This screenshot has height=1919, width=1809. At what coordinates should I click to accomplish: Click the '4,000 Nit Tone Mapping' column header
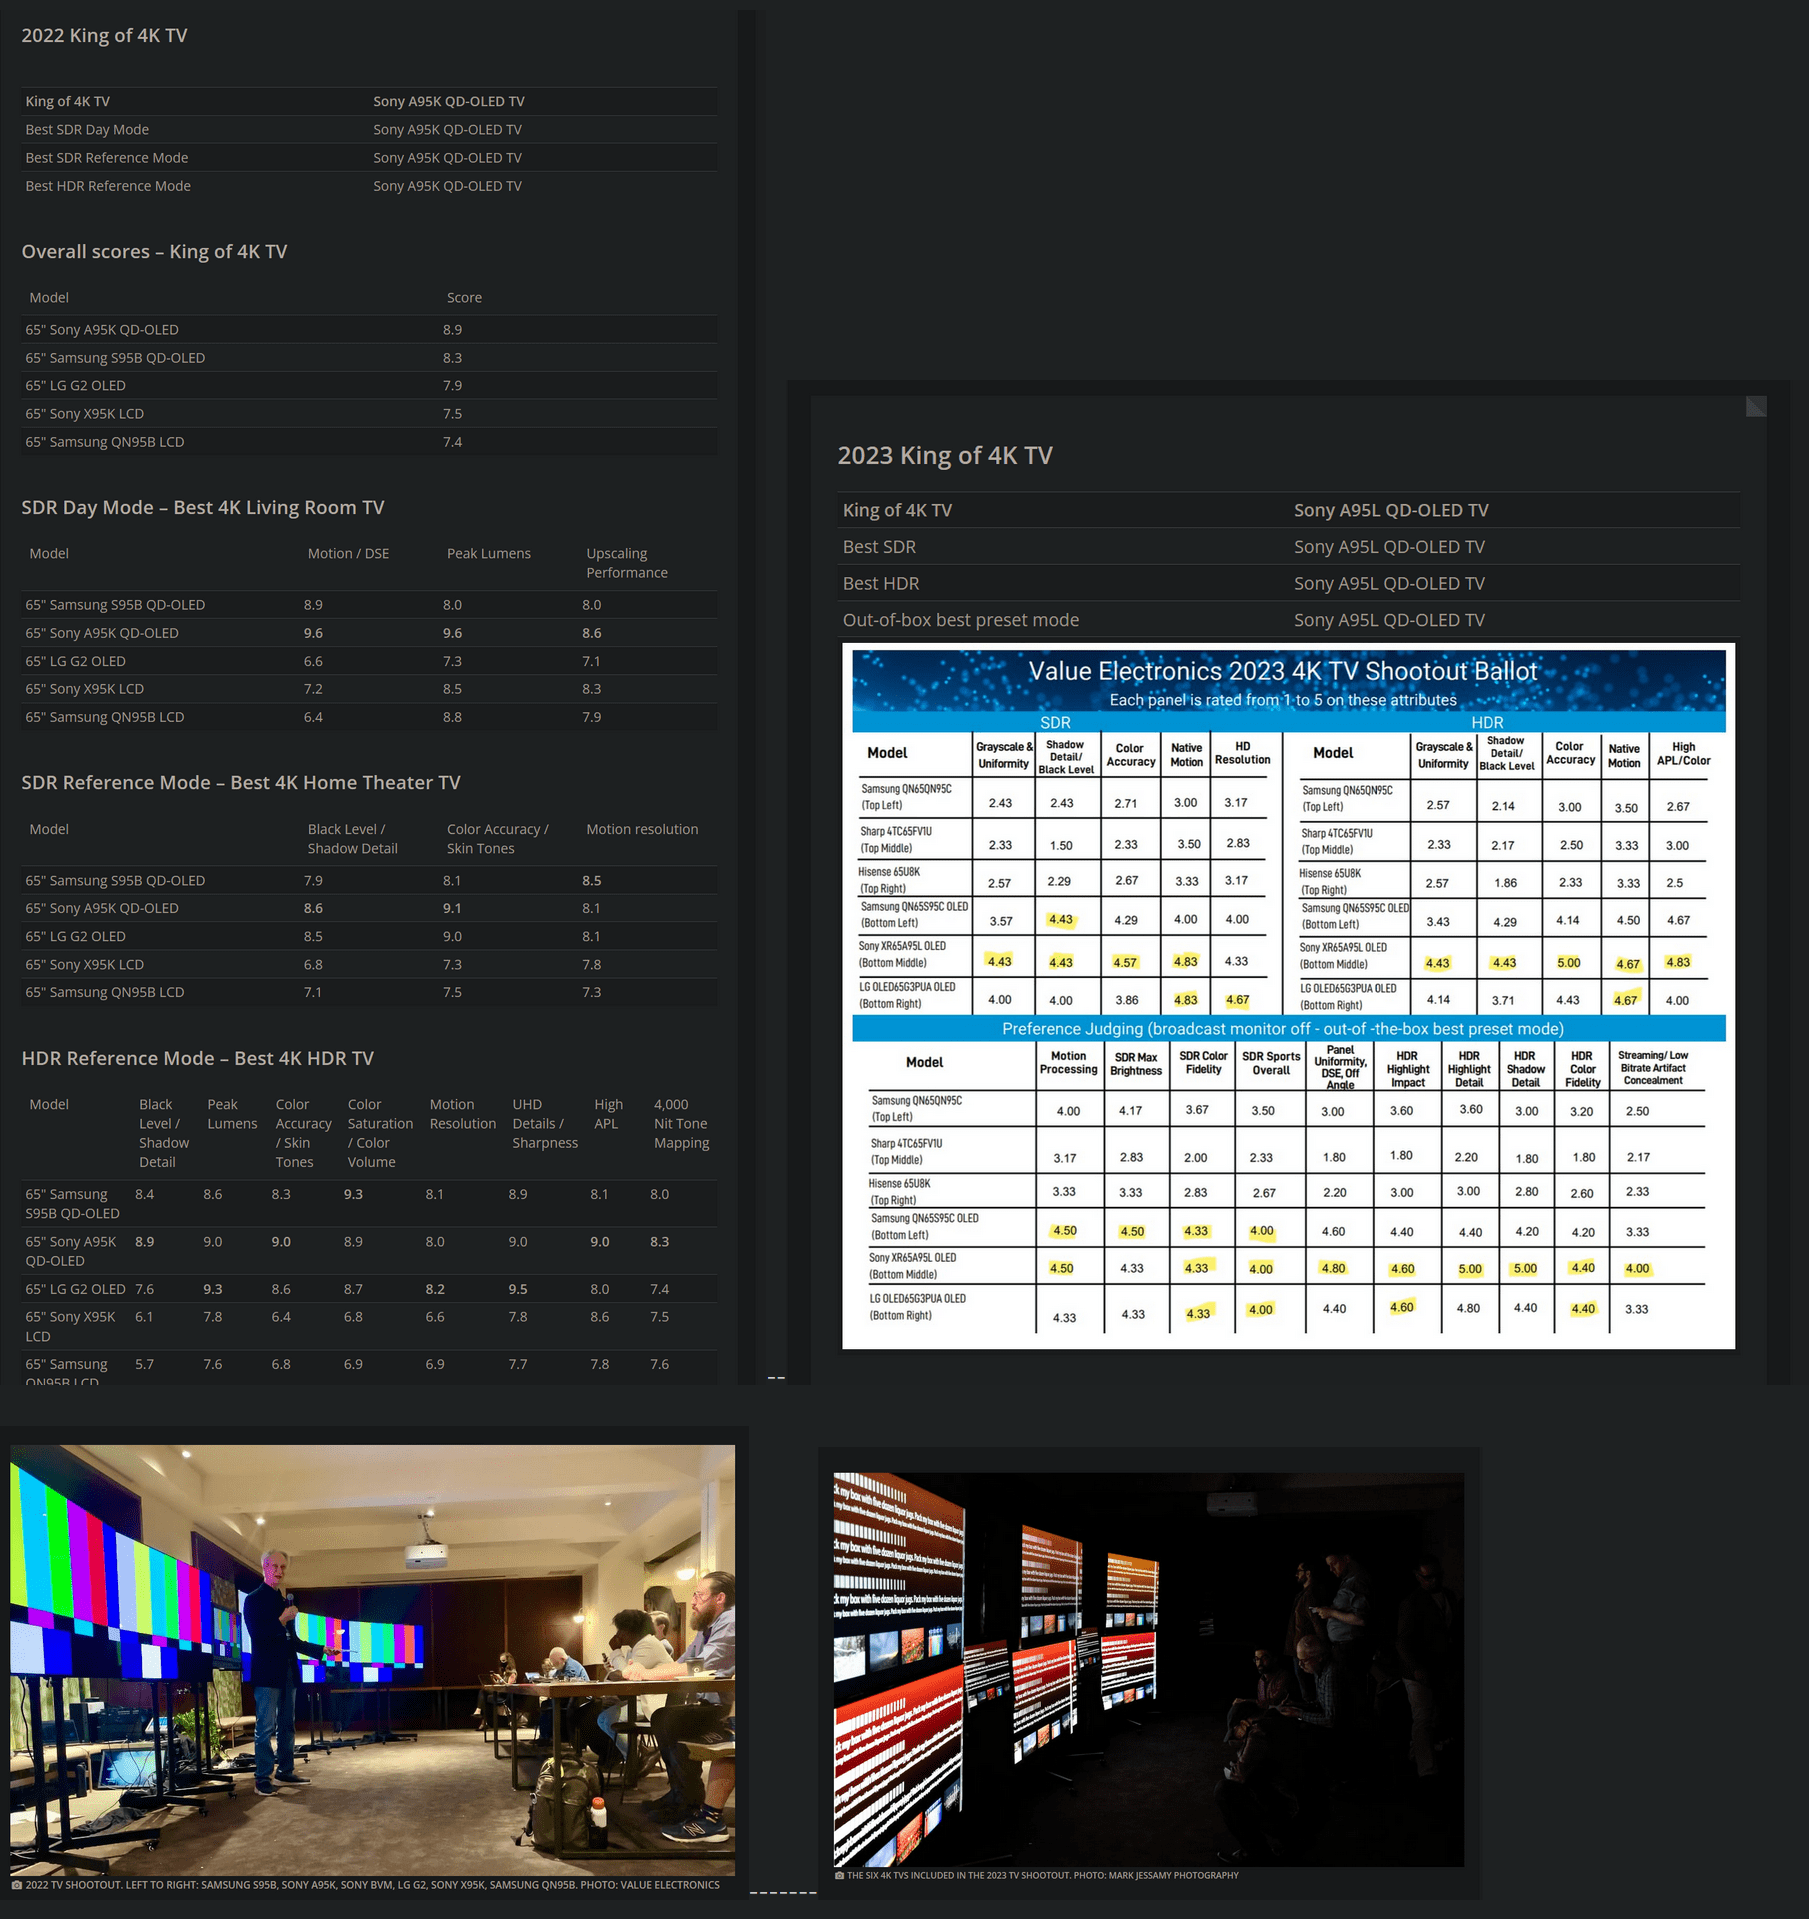click(682, 1124)
